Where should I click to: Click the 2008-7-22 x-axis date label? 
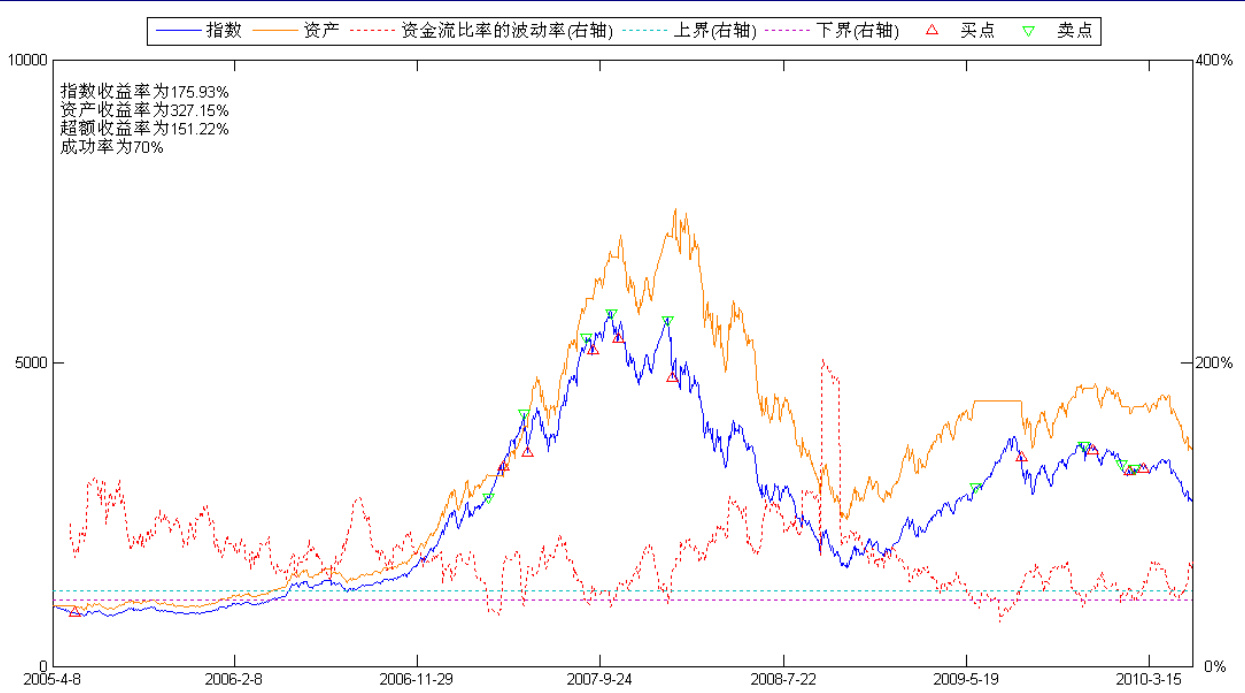coord(783,678)
